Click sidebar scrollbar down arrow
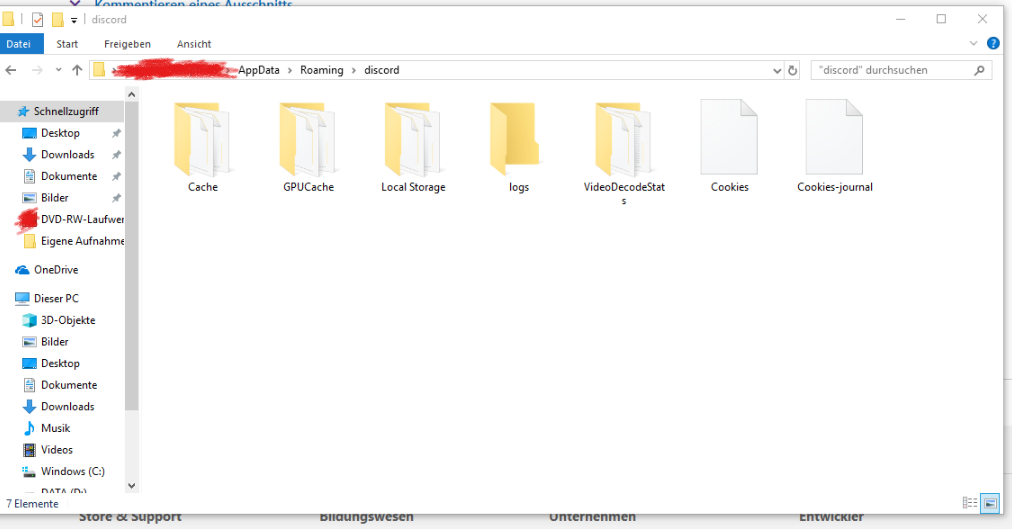 (132, 486)
